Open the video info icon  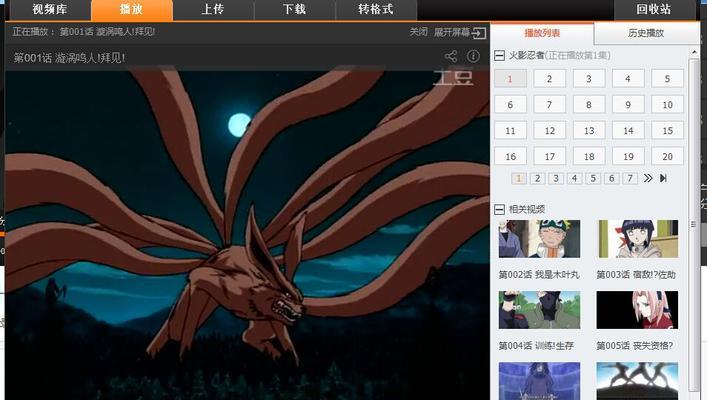473,56
